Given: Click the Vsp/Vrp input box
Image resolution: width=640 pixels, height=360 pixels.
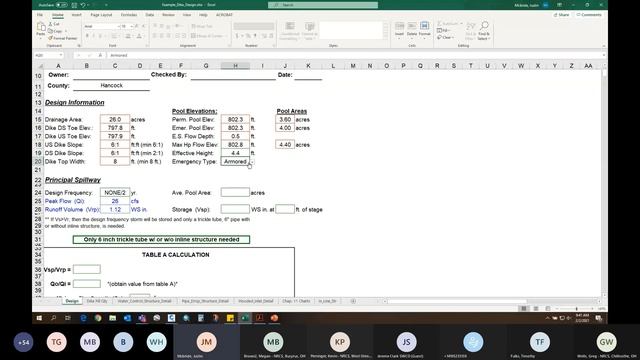Looking at the screenshot, I should [x=87, y=269].
